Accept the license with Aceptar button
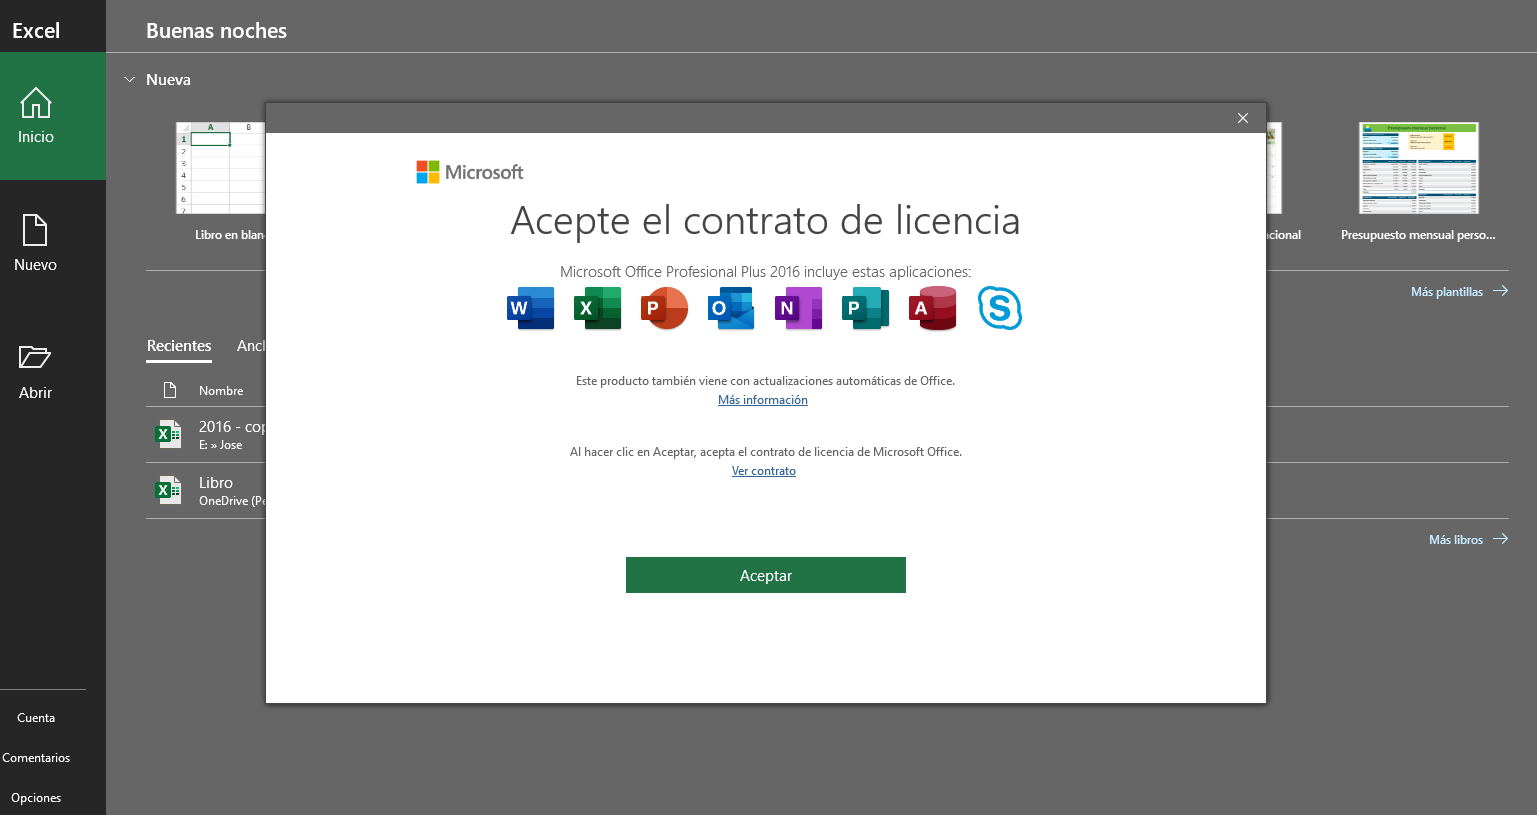Image resolution: width=1537 pixels, height=815 pixels. point(766,575)
